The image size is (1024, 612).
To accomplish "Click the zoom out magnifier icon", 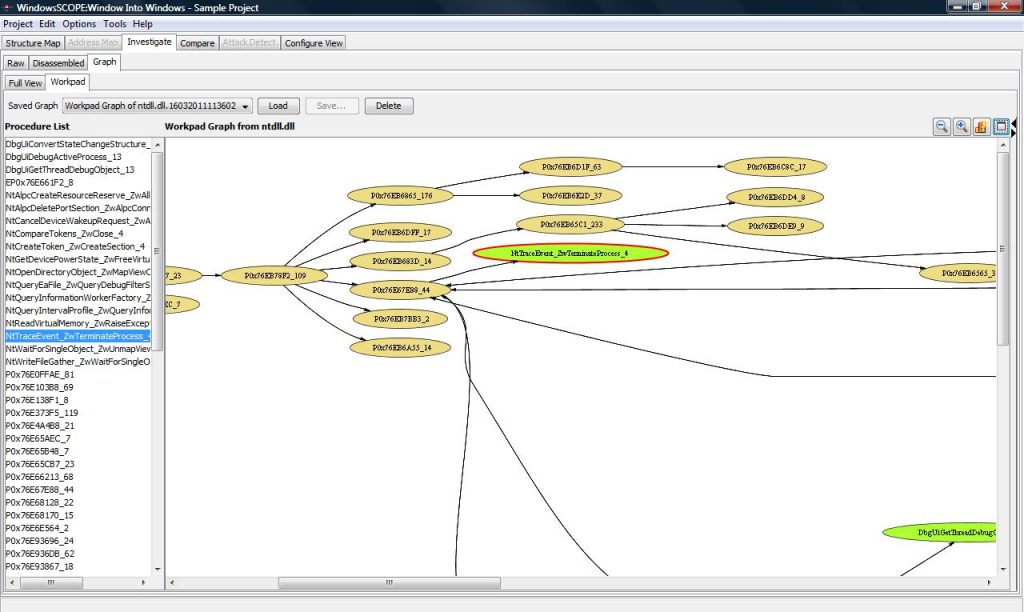I will 941,127.
